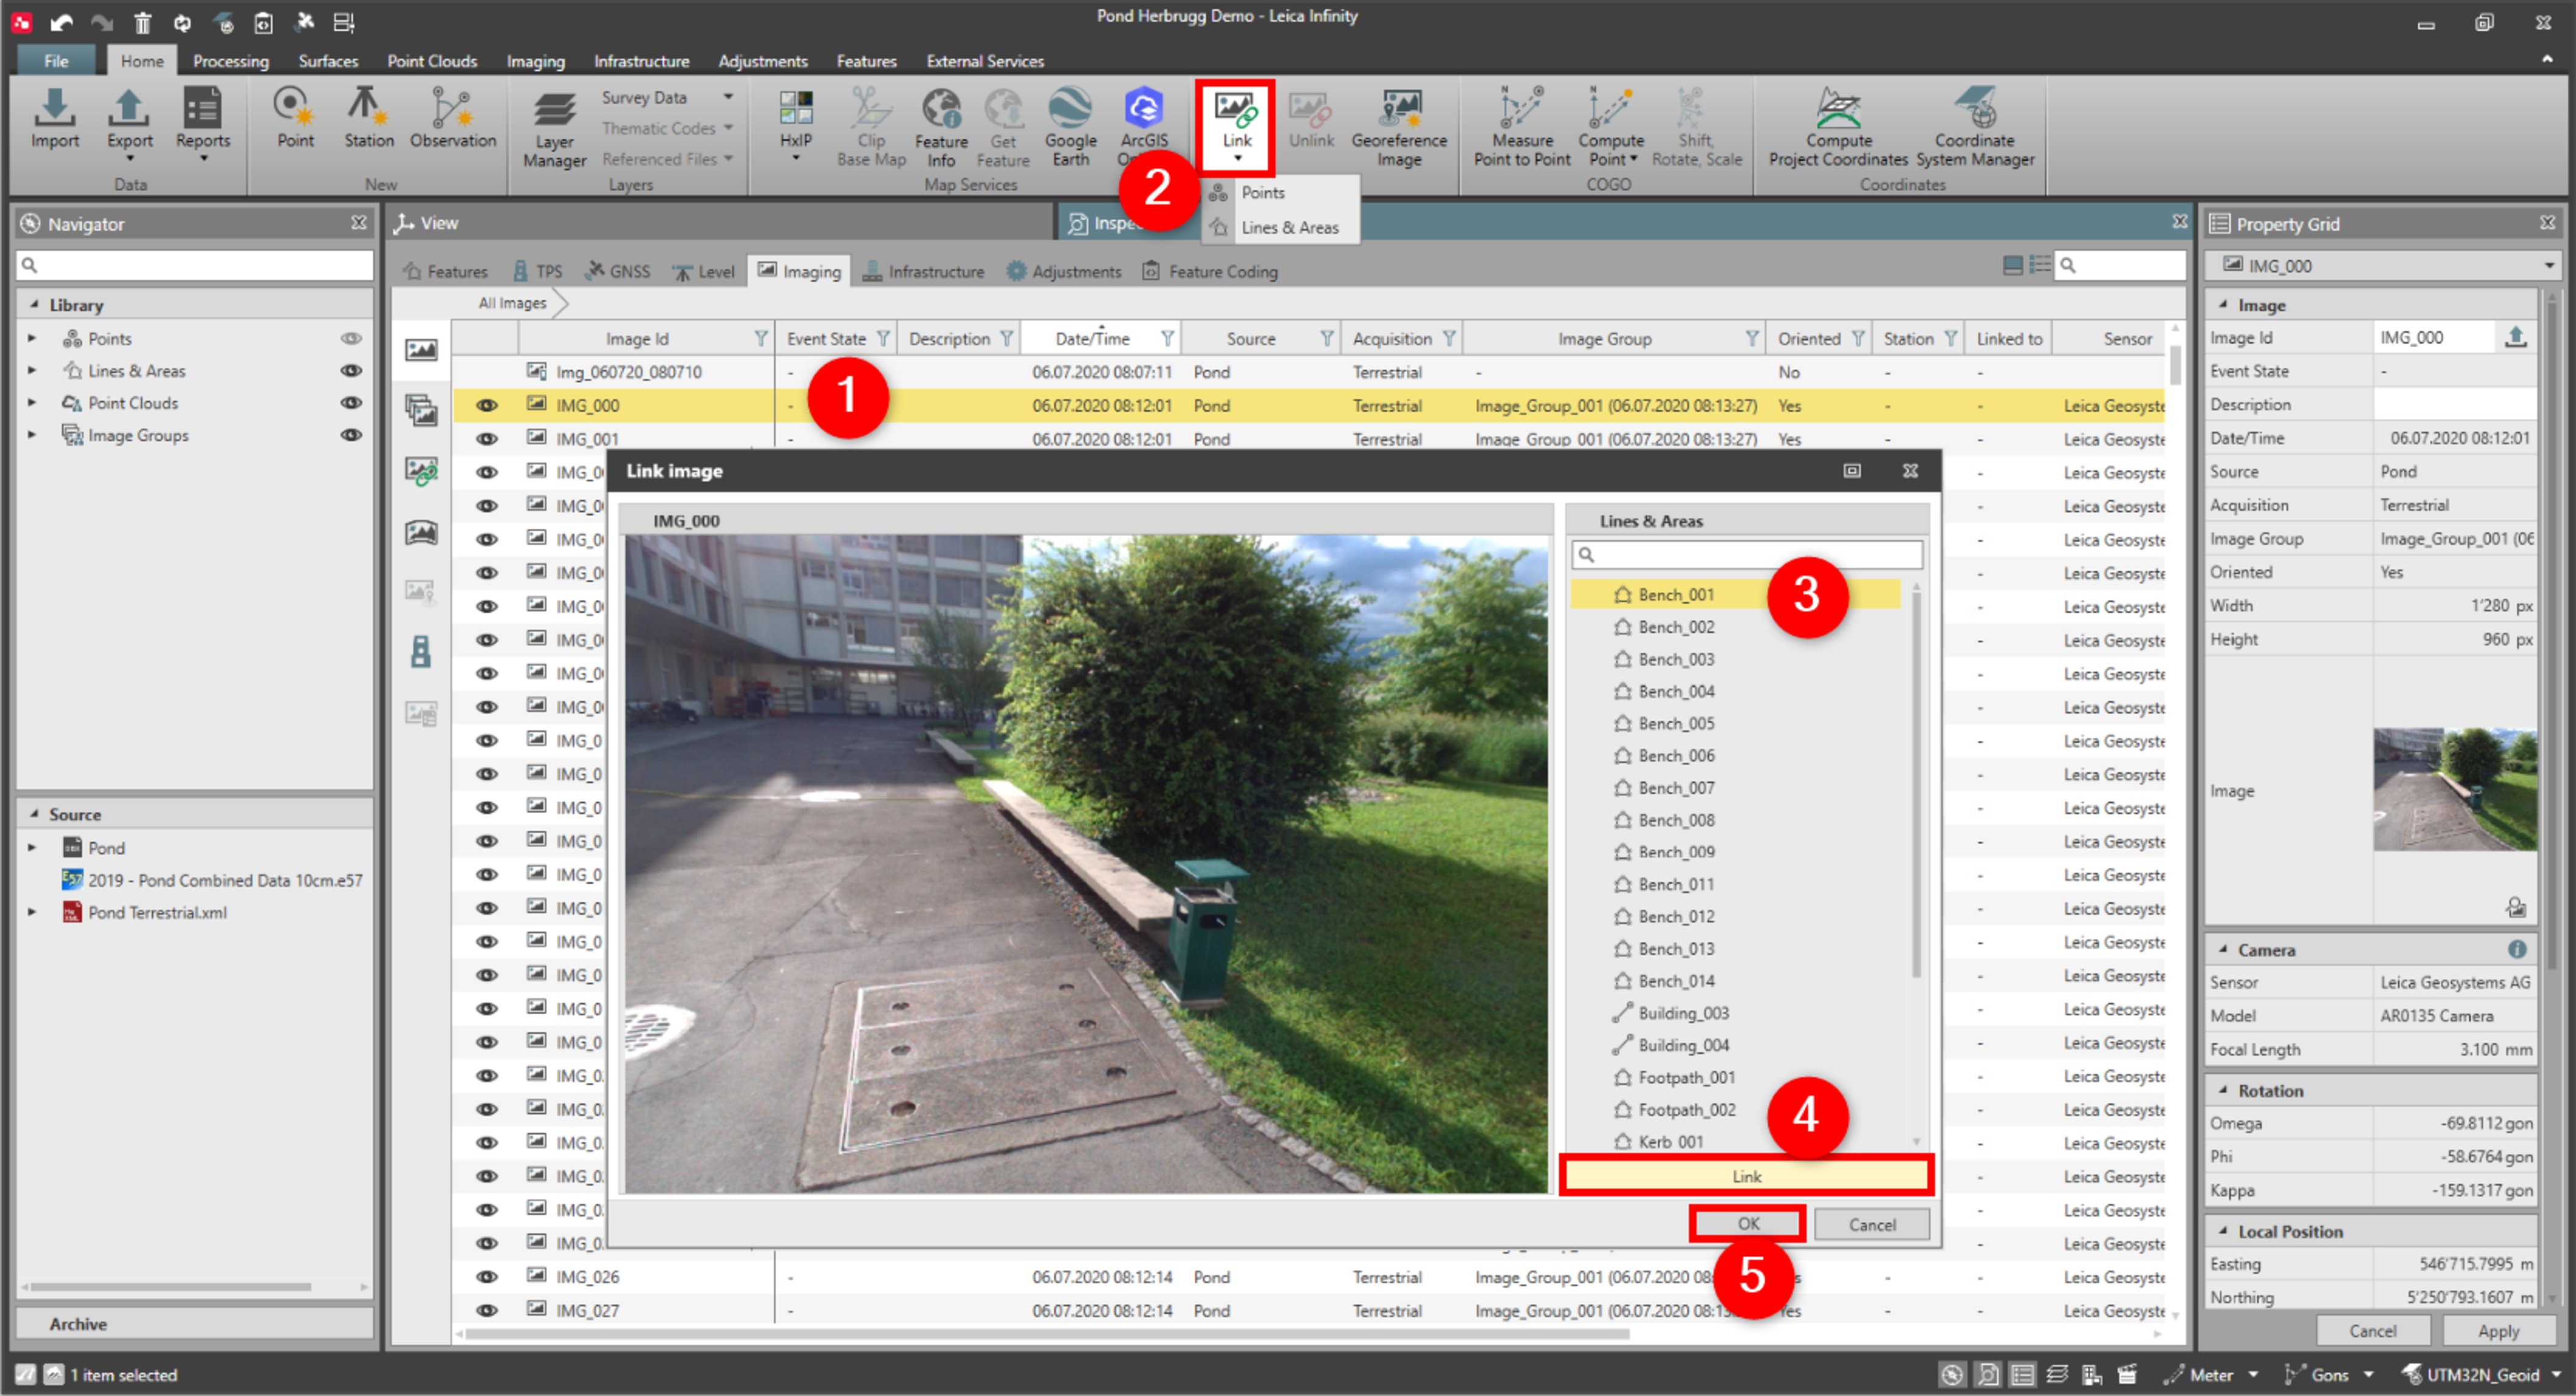2576x1396 pixels.
Task: Switch to the Point Clouds ribbon tab
Action: 432,61
